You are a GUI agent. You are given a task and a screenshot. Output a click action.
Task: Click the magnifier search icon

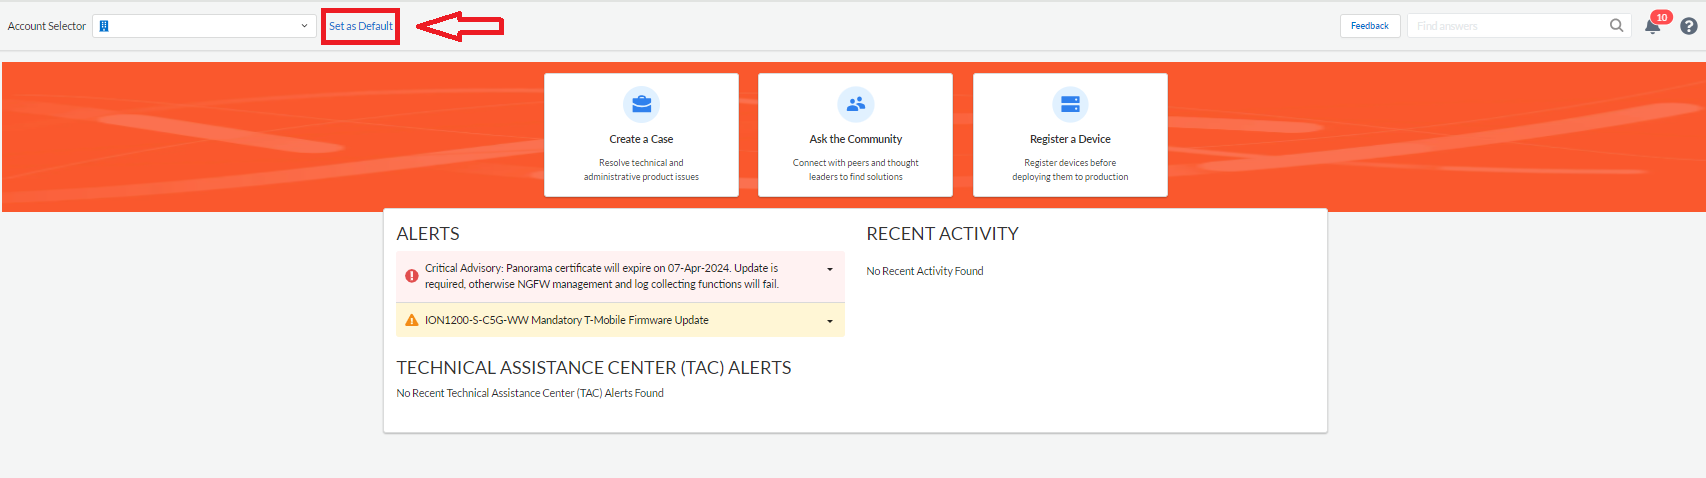tap(1617, 26)
